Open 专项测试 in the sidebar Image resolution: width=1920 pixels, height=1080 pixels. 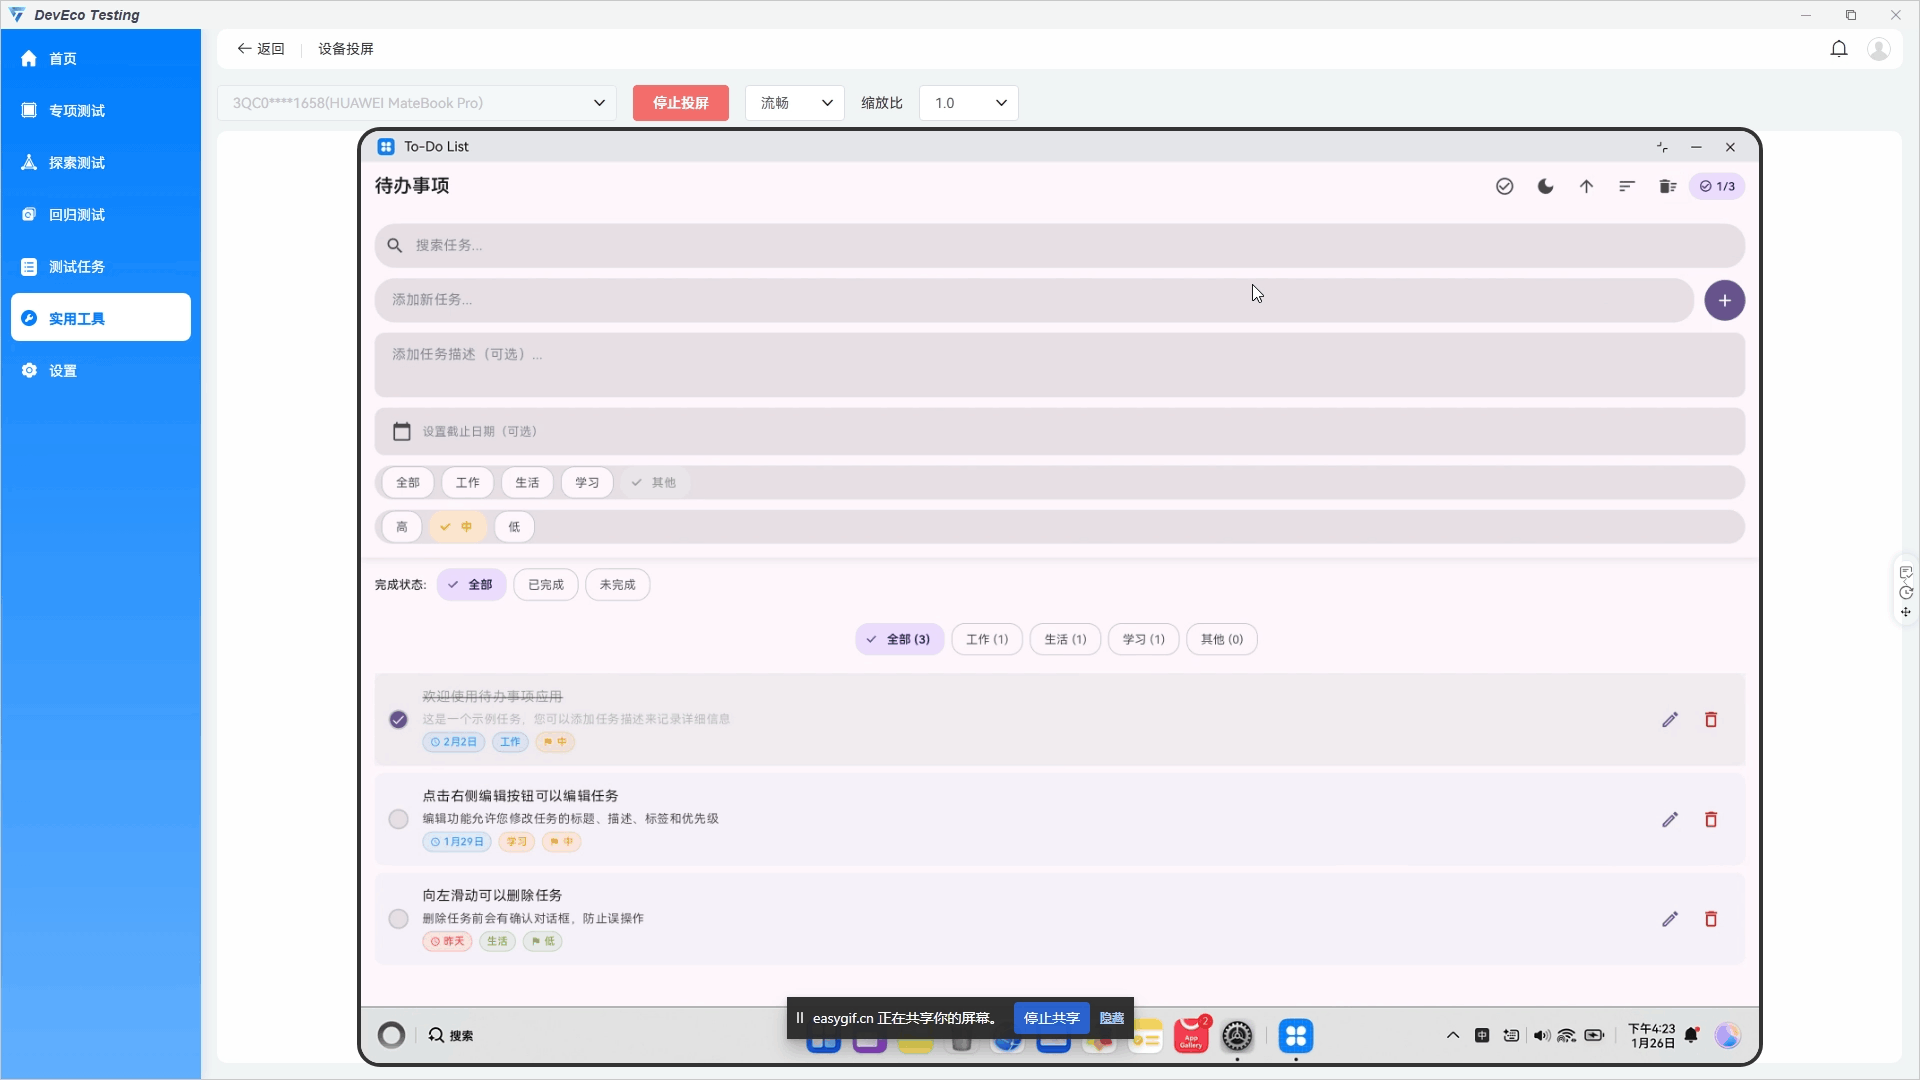click(77, 111)
